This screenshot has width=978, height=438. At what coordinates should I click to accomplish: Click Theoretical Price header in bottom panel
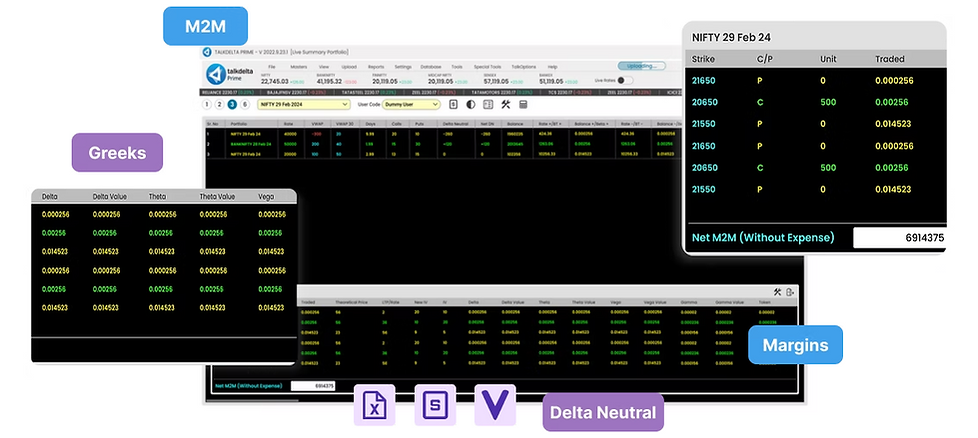351,302
